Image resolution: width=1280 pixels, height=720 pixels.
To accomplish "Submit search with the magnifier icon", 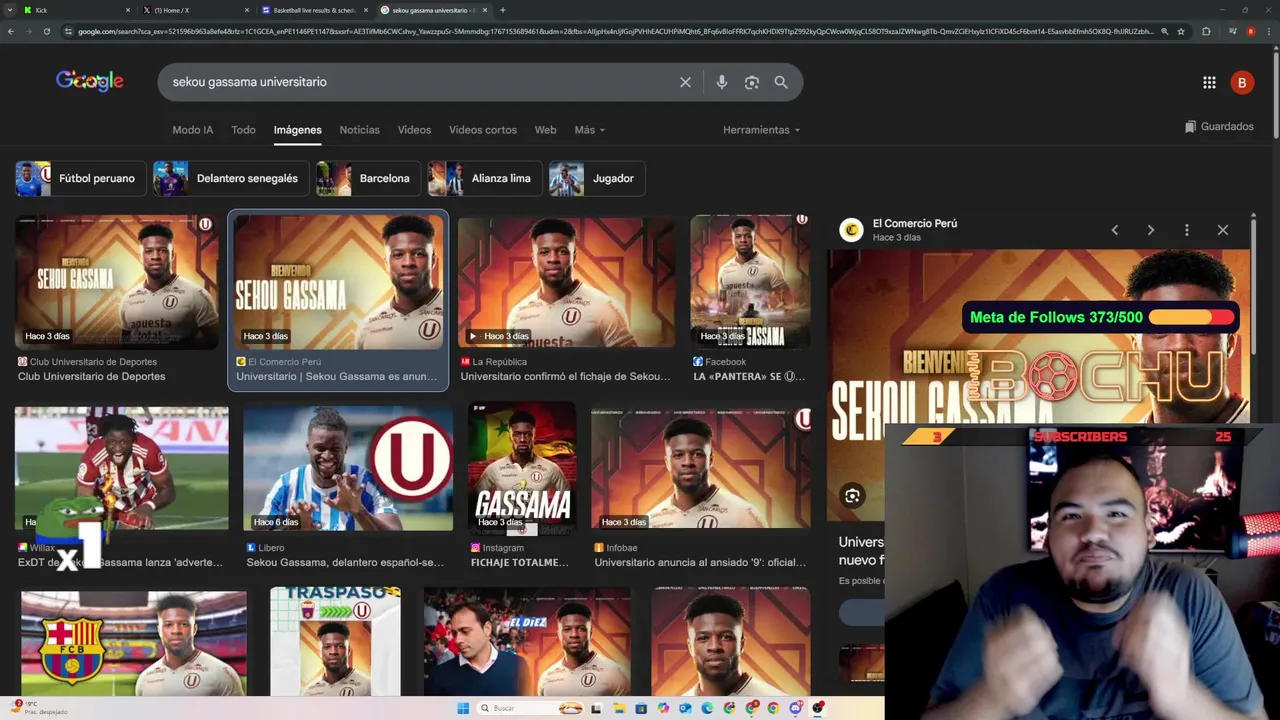I will click(x=781, y=82).
